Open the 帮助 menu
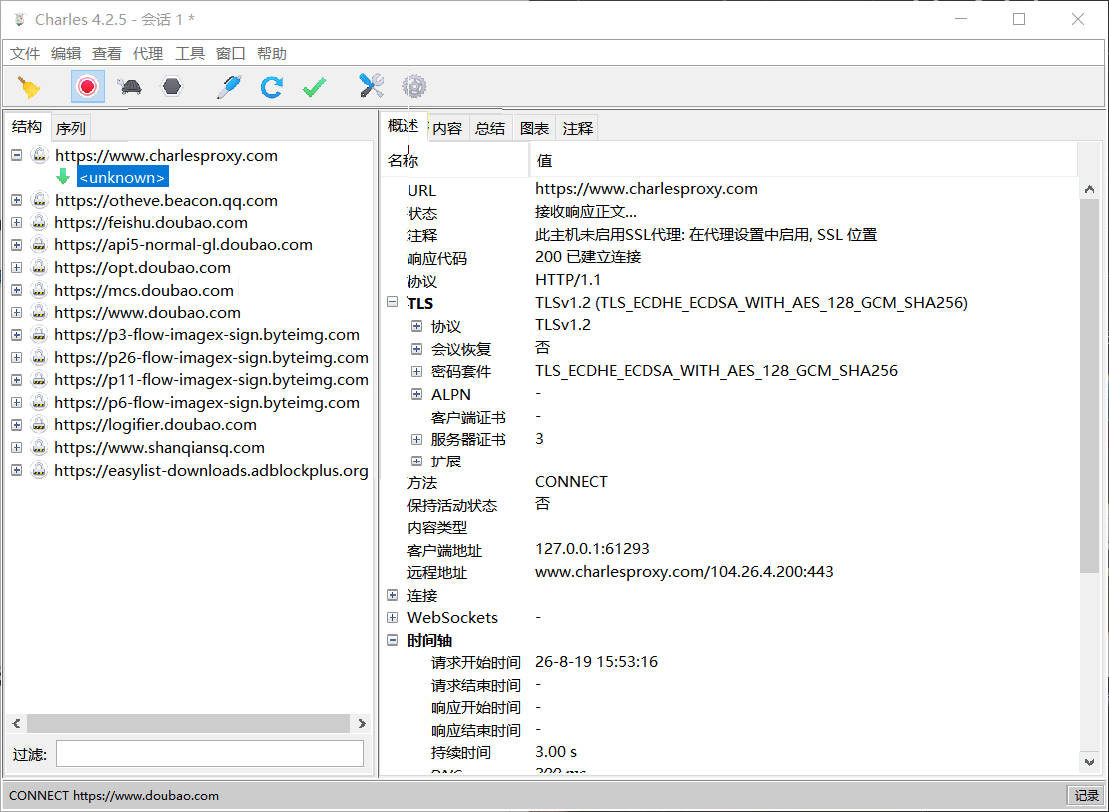Viewport: 1109px width, 812px height. click(272, 54)
